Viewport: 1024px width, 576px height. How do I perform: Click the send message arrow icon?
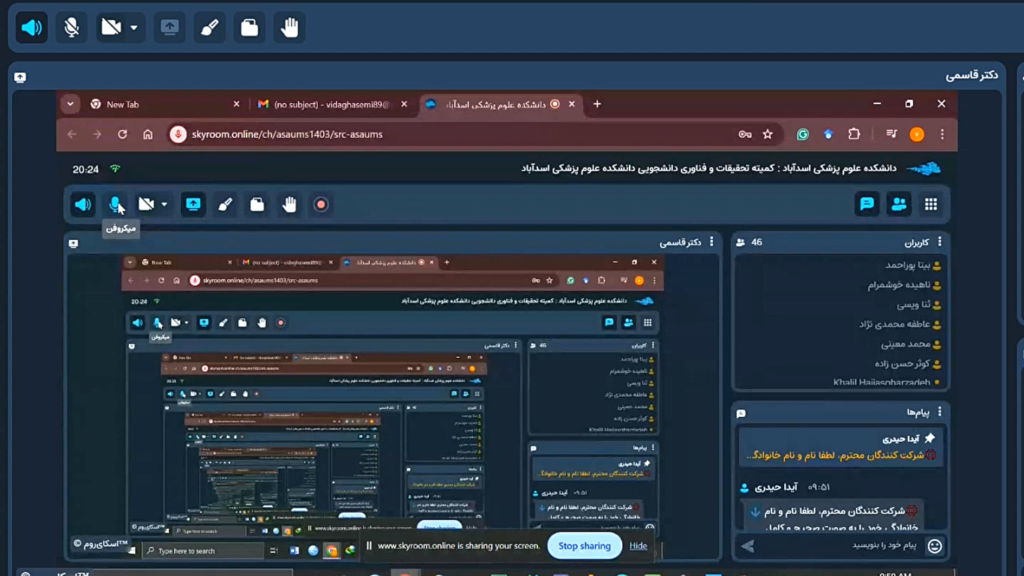tap(748, 545)
